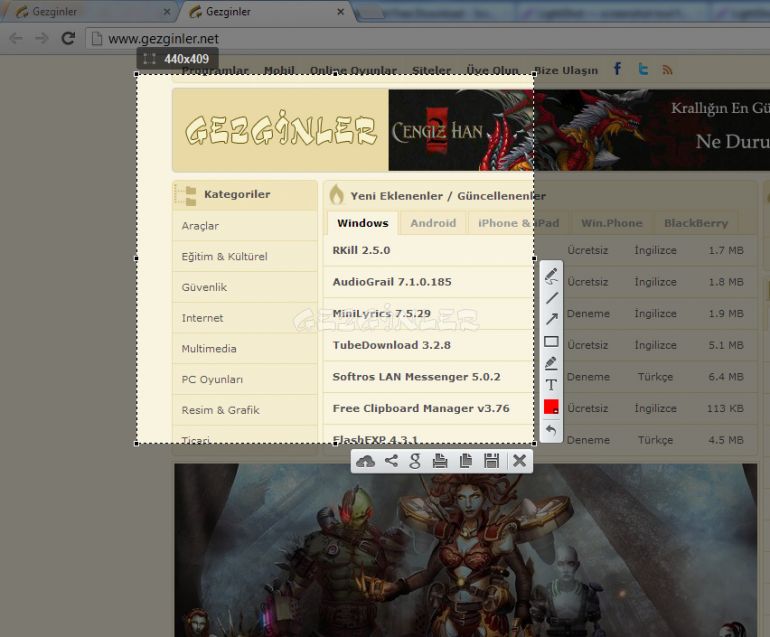Click the 1.7 MB size cell

click(726, 250)
